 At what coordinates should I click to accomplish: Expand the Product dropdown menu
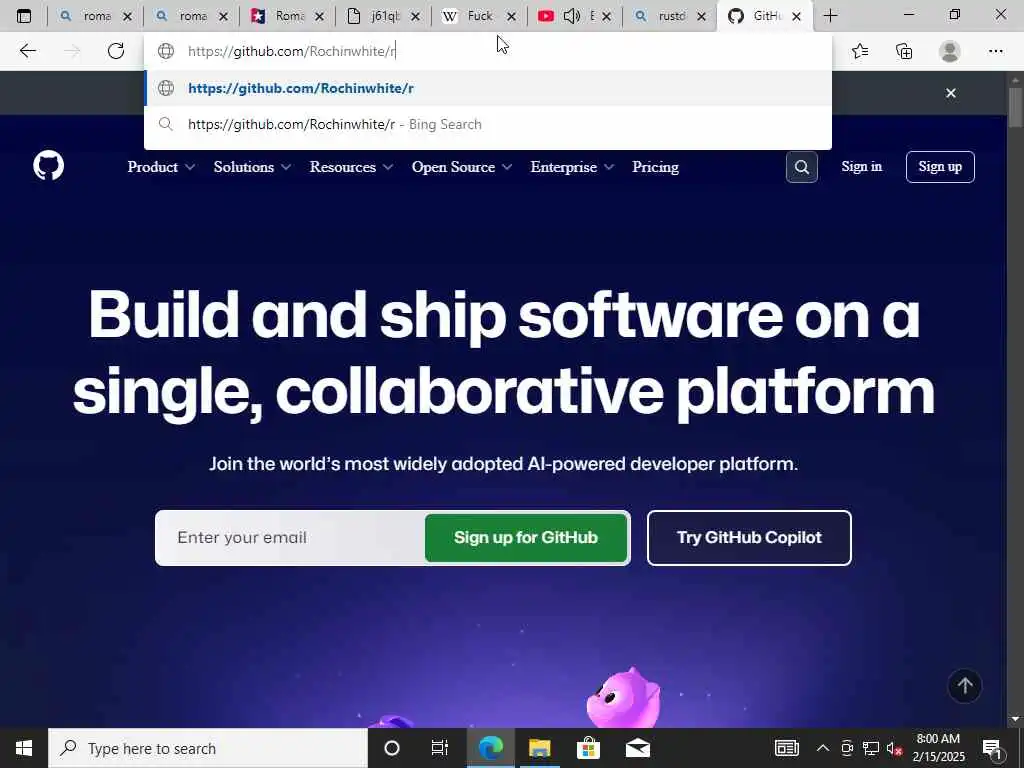(x=161, y=167)
